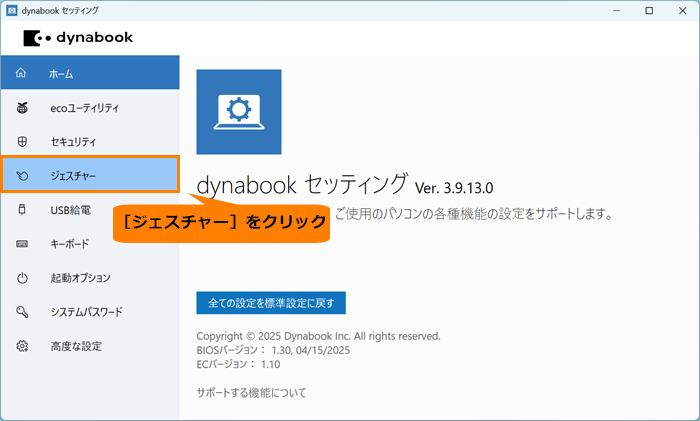The image size is (700, 421).
Task: Click the system password key icon
Action: click(22, 312)
